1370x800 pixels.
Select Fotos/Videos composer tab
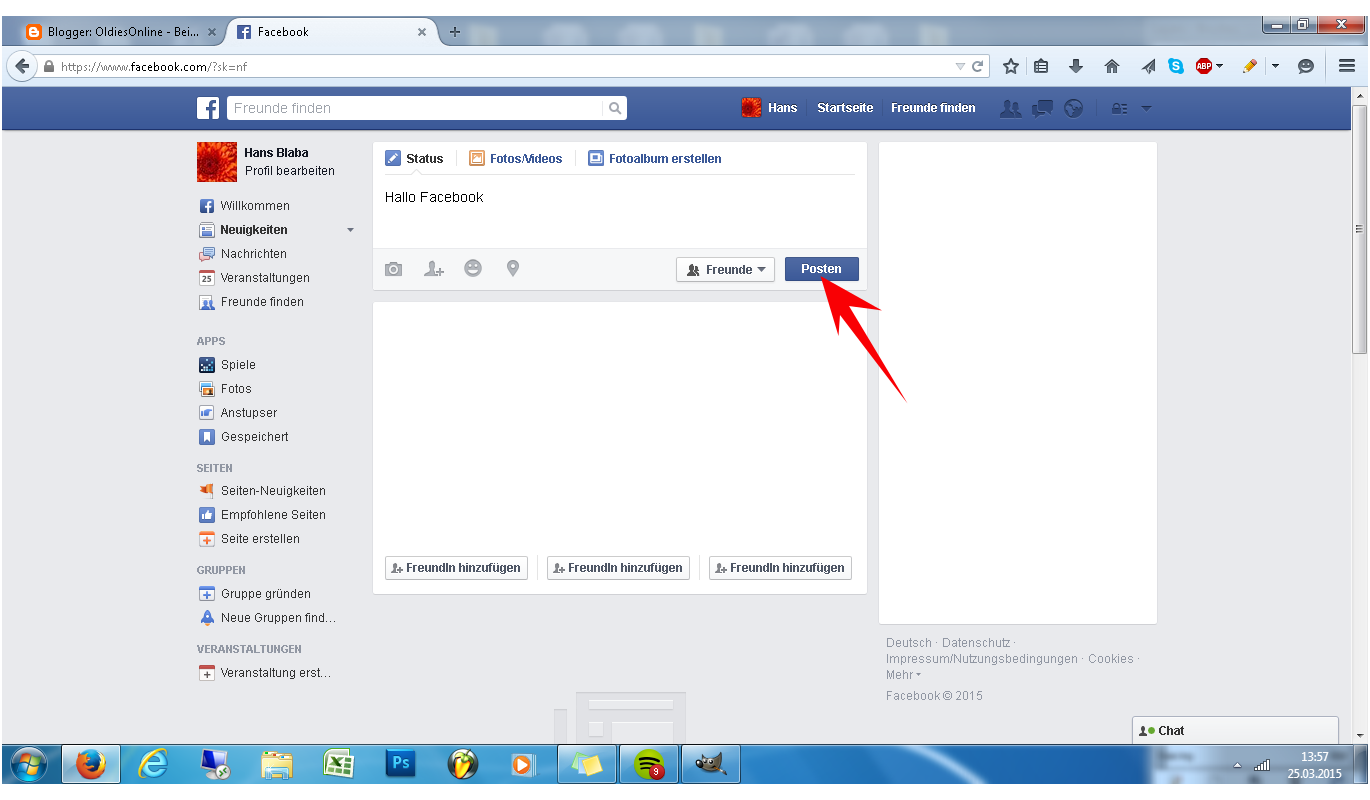click(516, 158)
